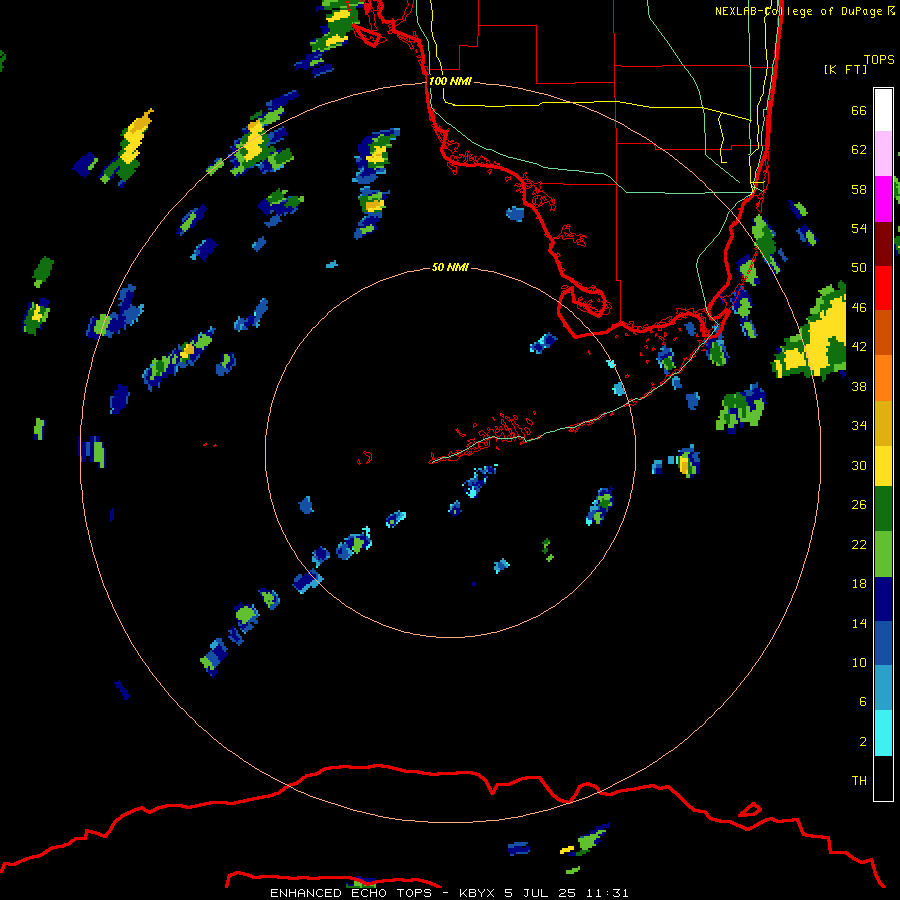Click the legend value 10
Image resolution: width=900 pixels, height=900 pixels.
859,662
